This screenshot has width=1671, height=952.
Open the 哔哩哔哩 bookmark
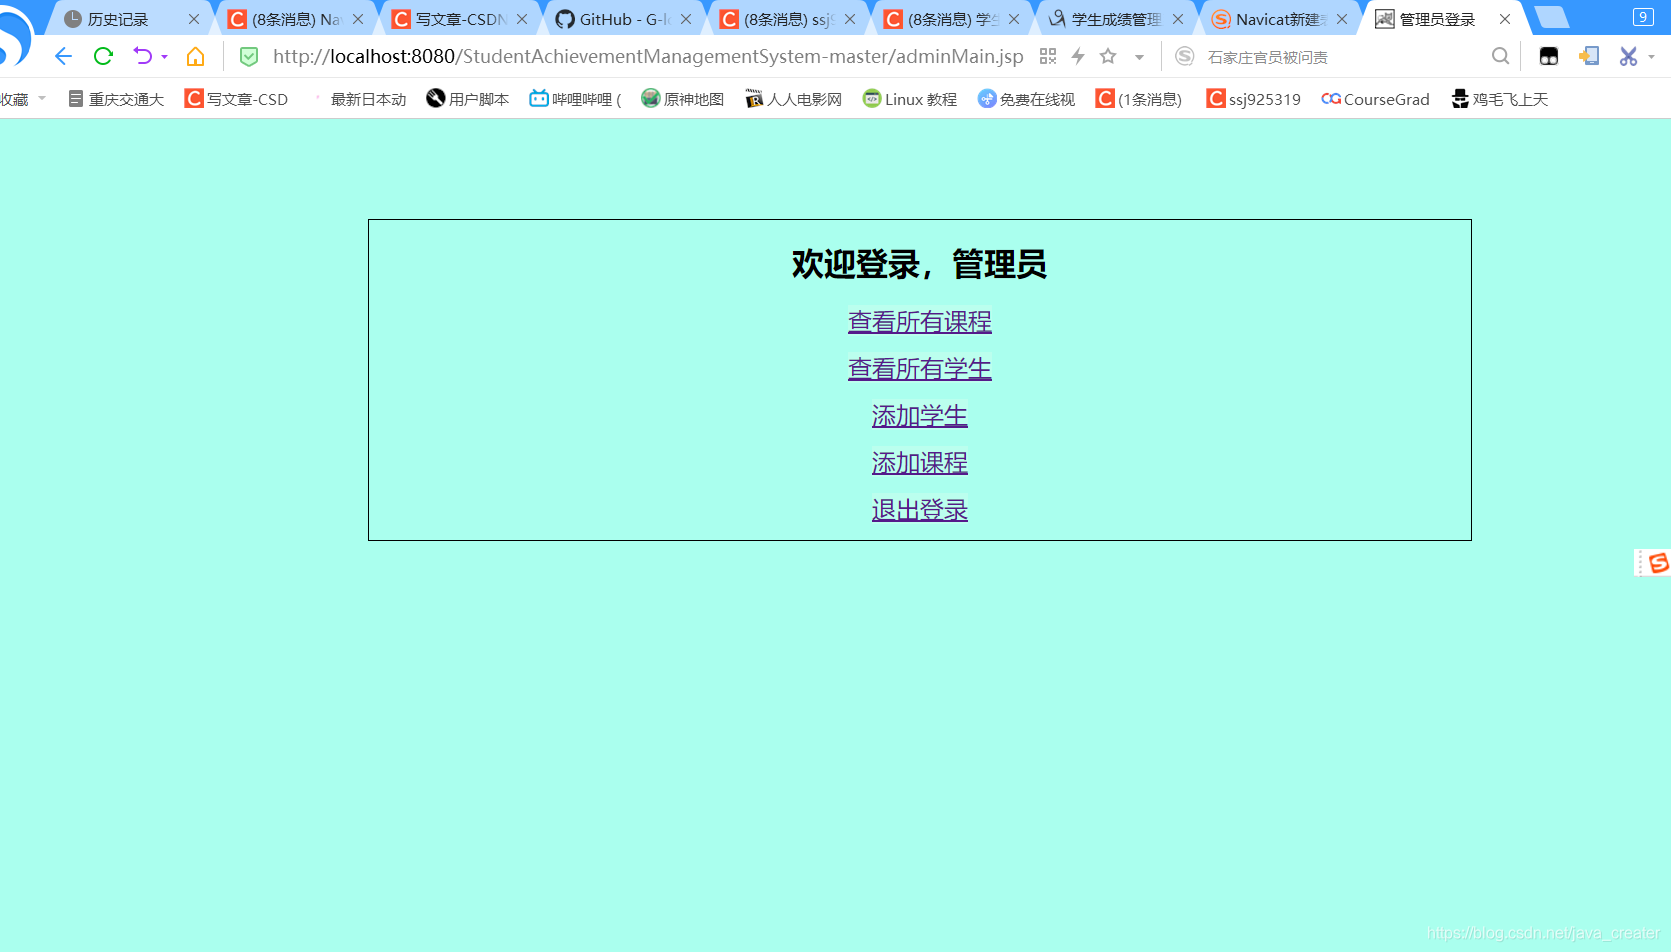point(576,99)
